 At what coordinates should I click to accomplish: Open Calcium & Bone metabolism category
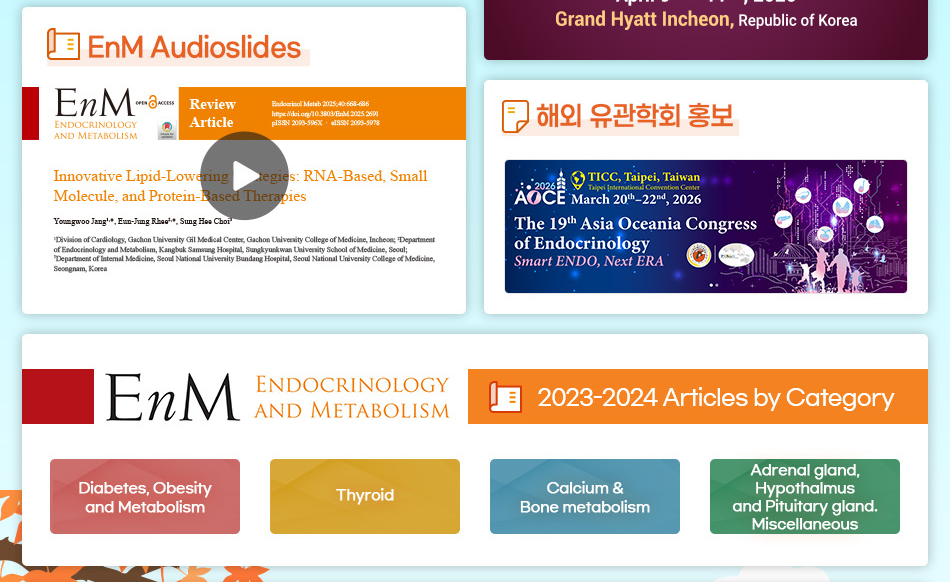(585, 497)
